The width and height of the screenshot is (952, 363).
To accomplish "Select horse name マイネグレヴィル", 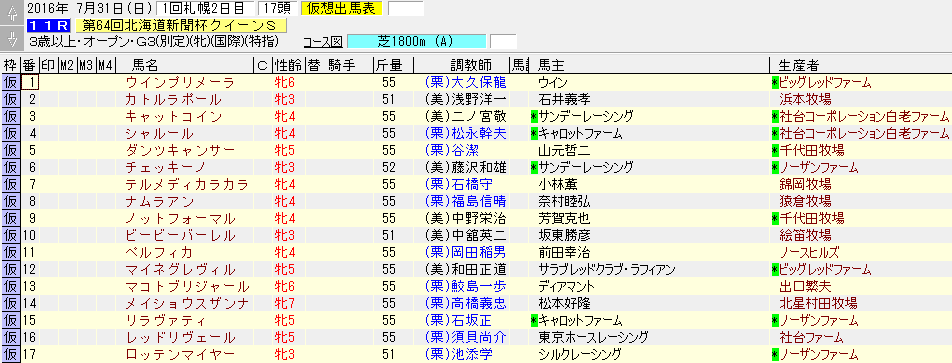I will pos(180,270).
